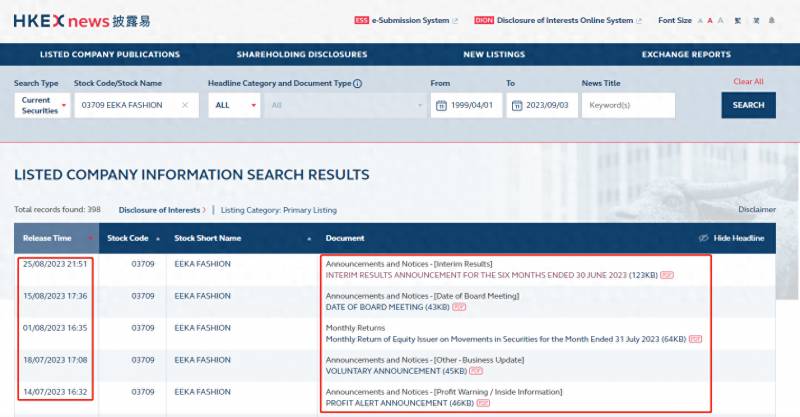Sort by Release Time column
The width and height of the screenshot is (800, 417).
[x=57, y=238]
